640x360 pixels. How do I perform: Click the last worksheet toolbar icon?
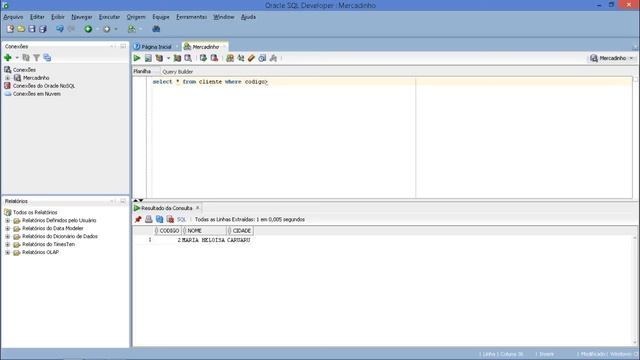click(273, 58)
